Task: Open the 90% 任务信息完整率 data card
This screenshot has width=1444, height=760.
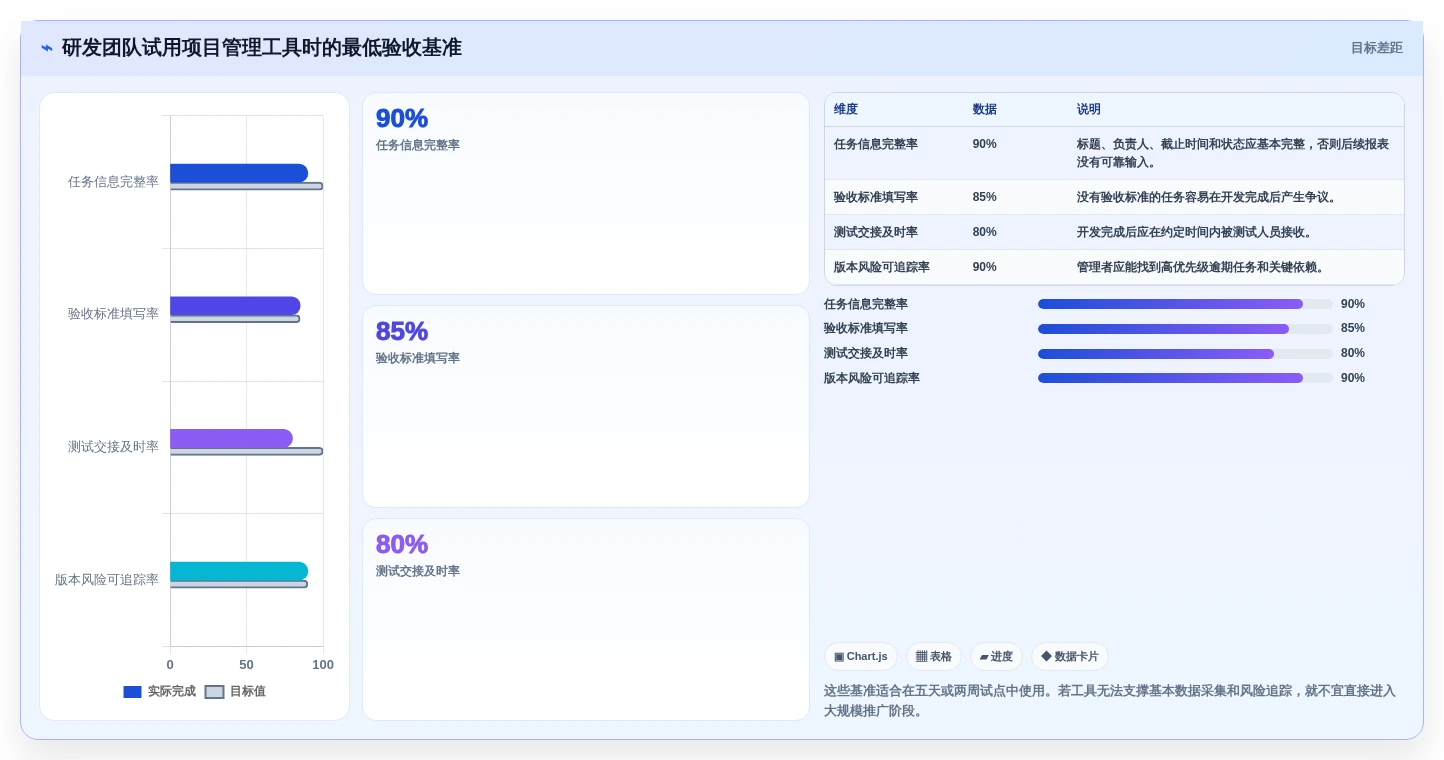Action: (586, 194)
